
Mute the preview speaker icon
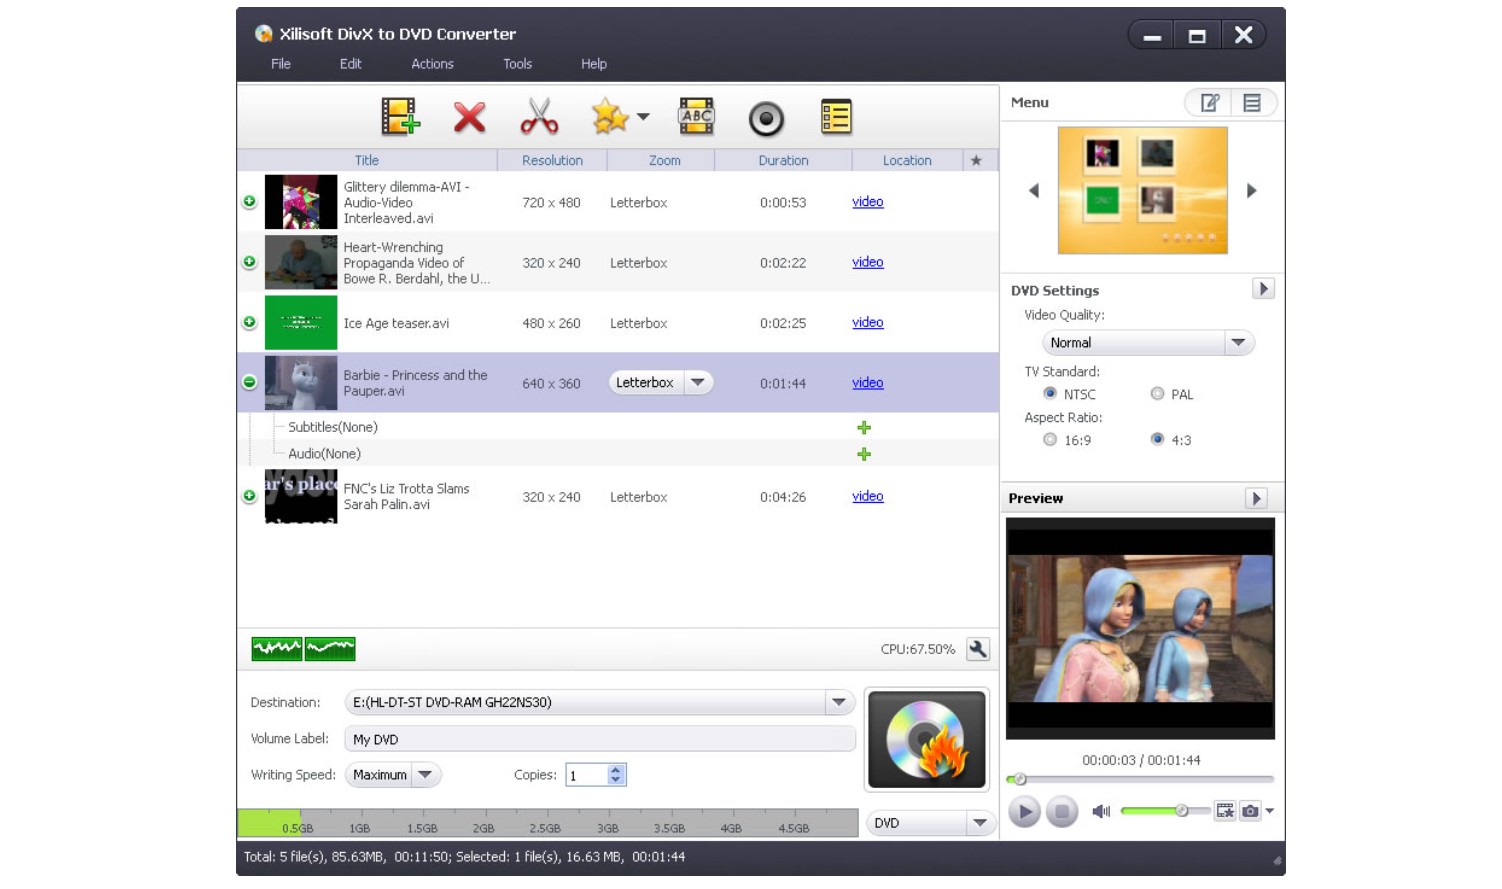coord(1101,811)
